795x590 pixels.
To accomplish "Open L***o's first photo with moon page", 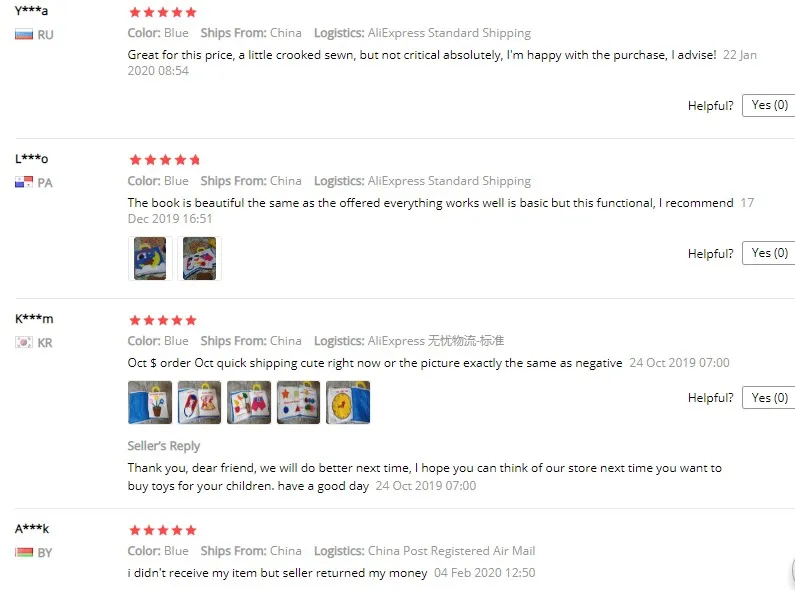I will pos(150,259).
